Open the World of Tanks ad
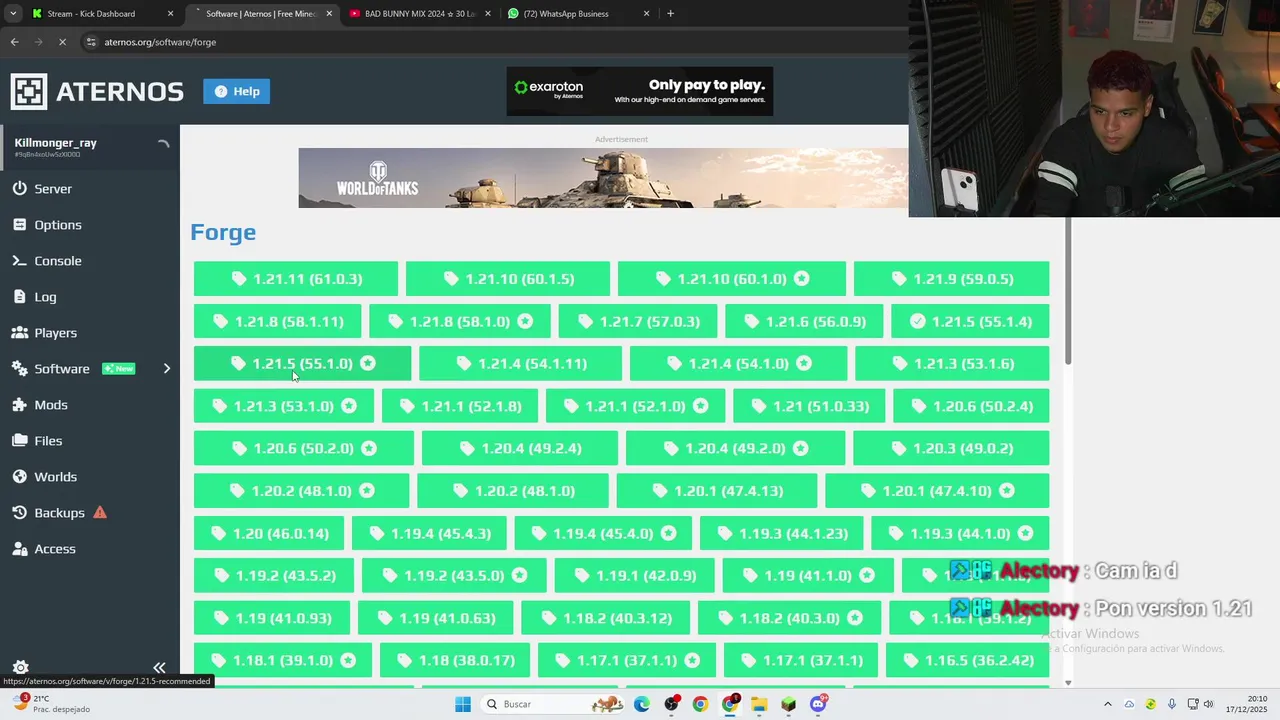This screenshot has height=720, width=1280. click(603, 178)
